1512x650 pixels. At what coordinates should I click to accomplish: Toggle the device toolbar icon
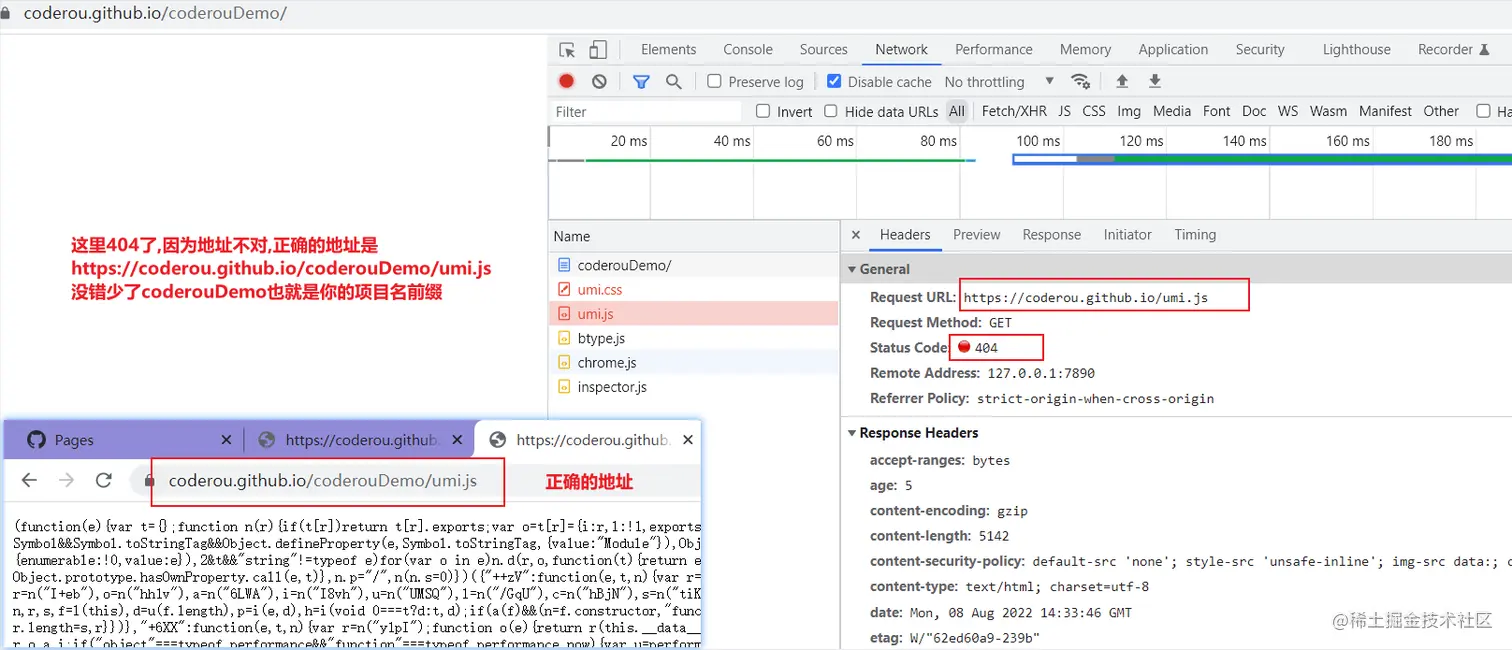598,50
